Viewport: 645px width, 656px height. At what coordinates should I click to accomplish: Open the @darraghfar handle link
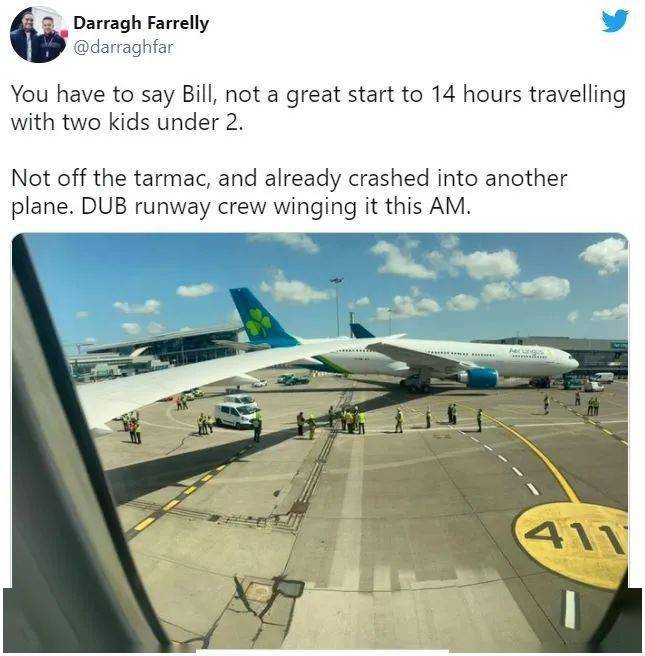pyautogui.click(x=123, y=47)
